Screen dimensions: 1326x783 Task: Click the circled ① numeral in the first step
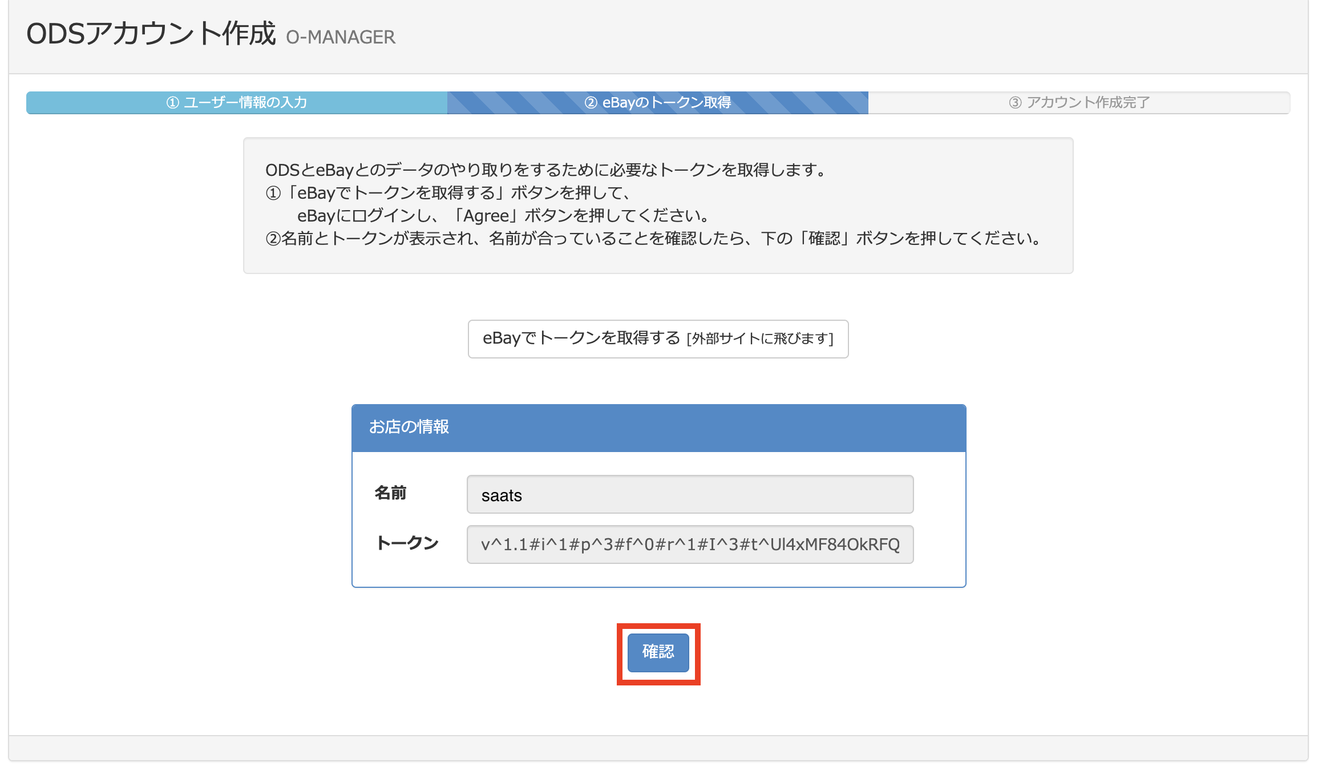172,103
